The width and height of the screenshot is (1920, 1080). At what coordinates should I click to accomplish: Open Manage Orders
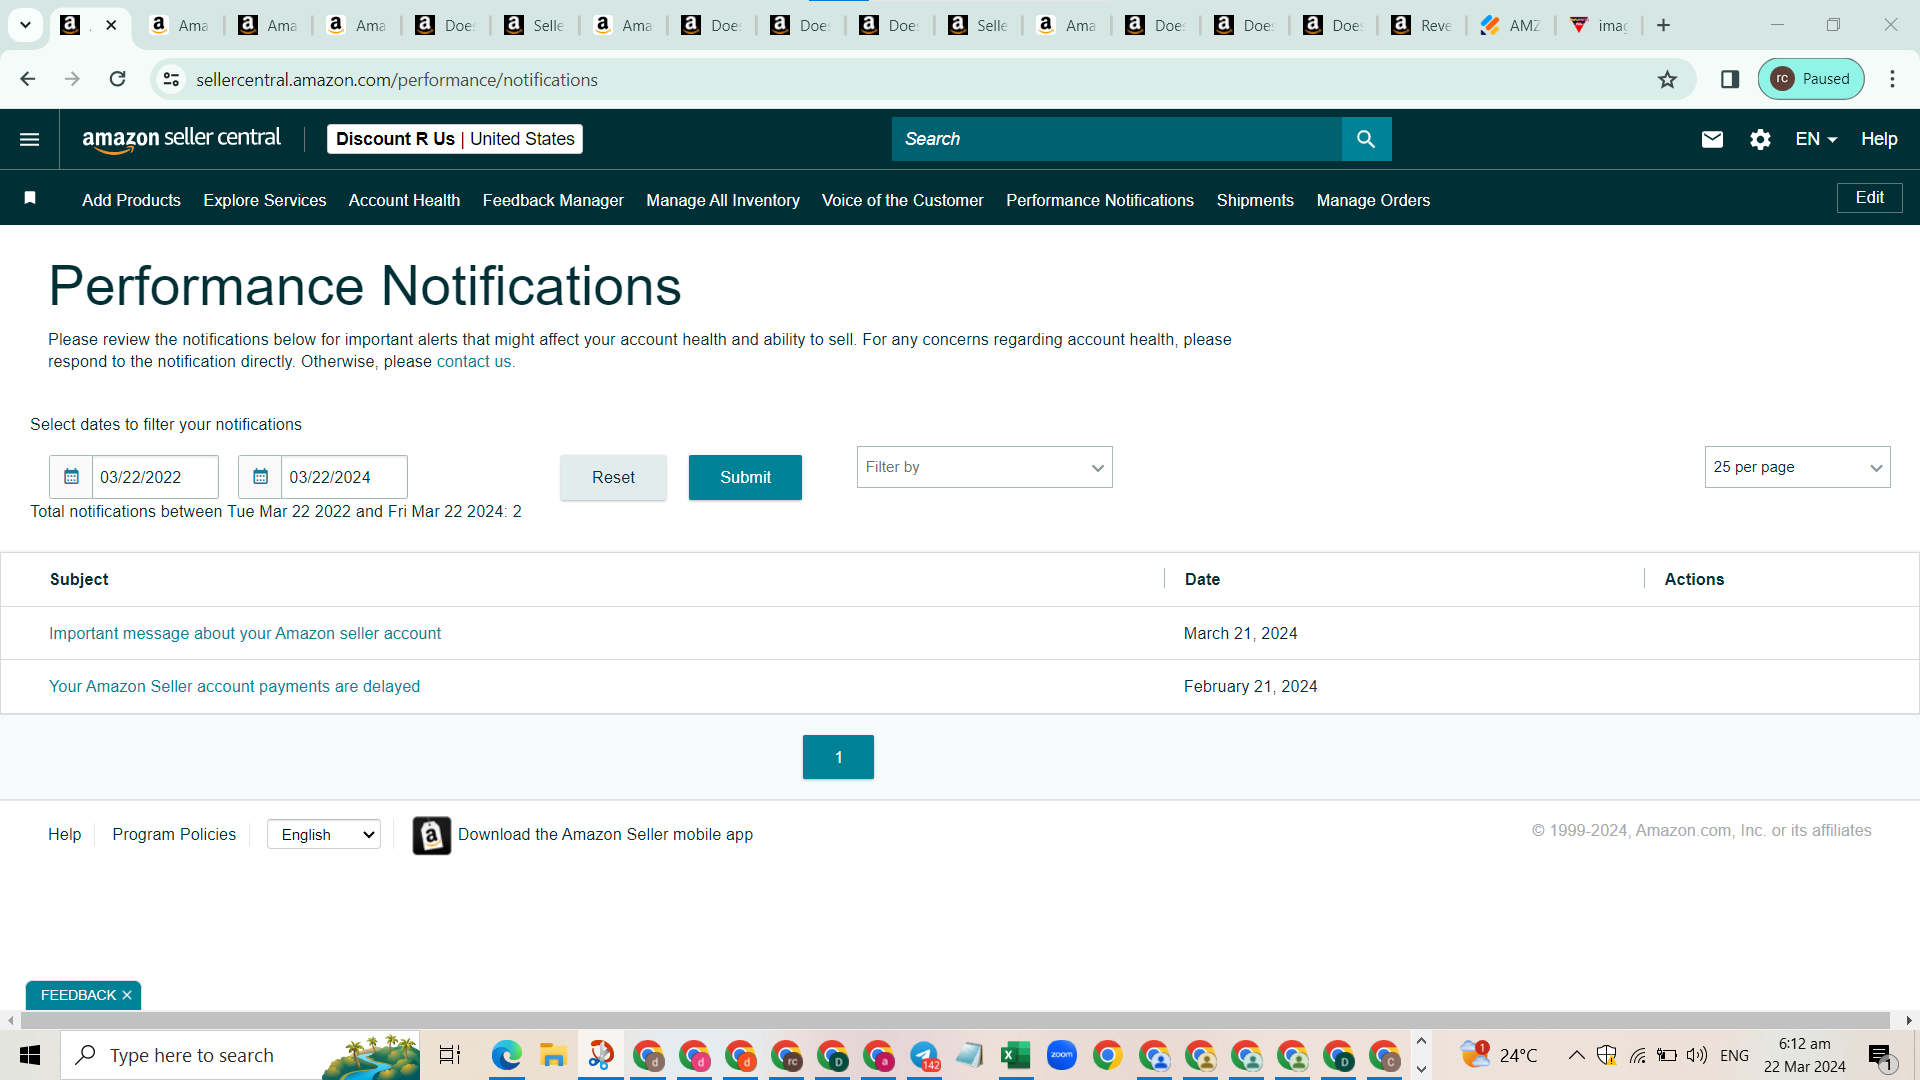click(x=1373, y=200)
